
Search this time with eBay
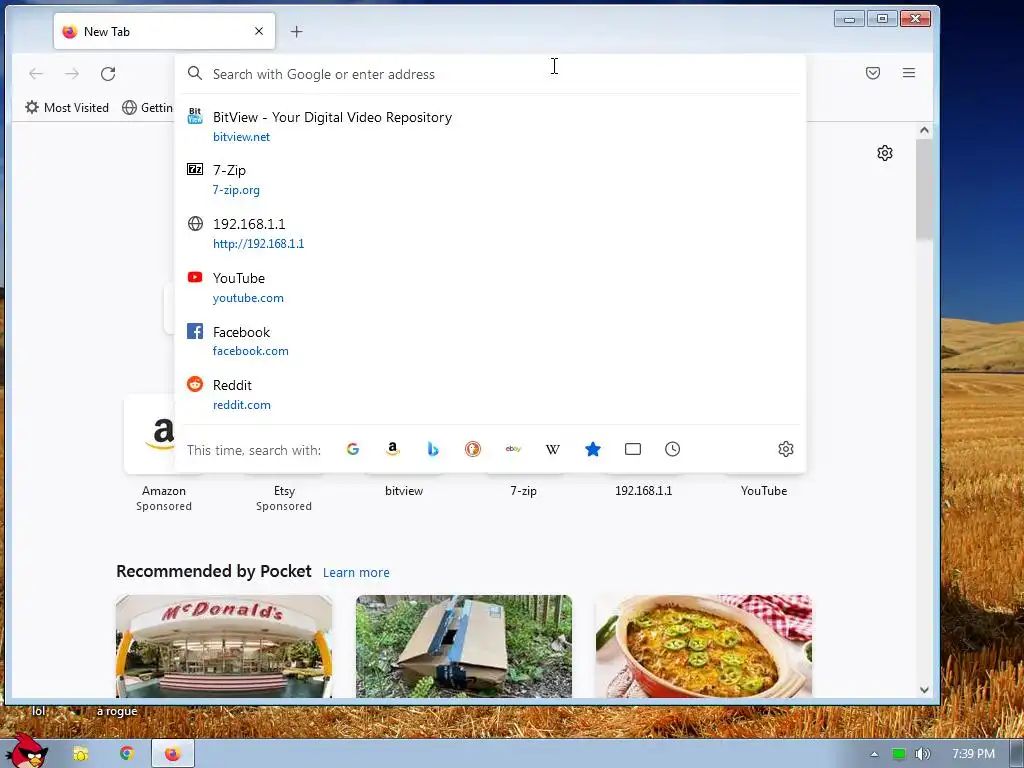[x=513, y=449]
